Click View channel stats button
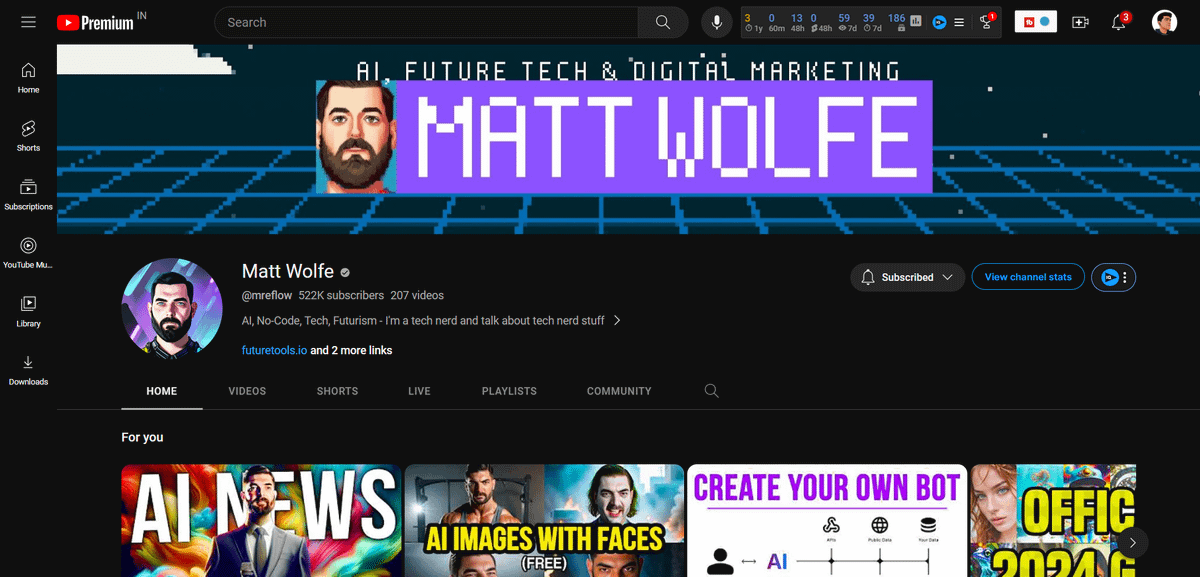This screenshot has width=1200, height=577. click(1027, 277)
